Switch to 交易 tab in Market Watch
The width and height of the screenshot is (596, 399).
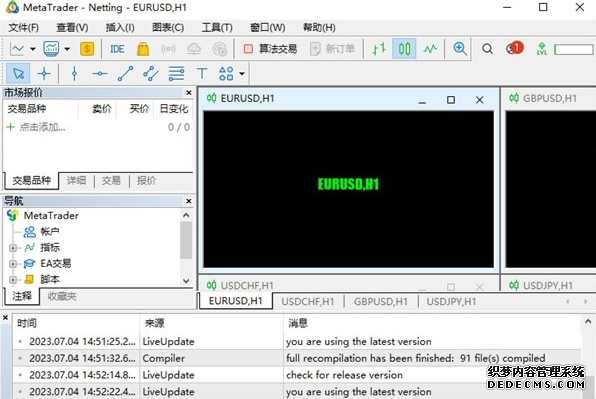coord(111,180)
